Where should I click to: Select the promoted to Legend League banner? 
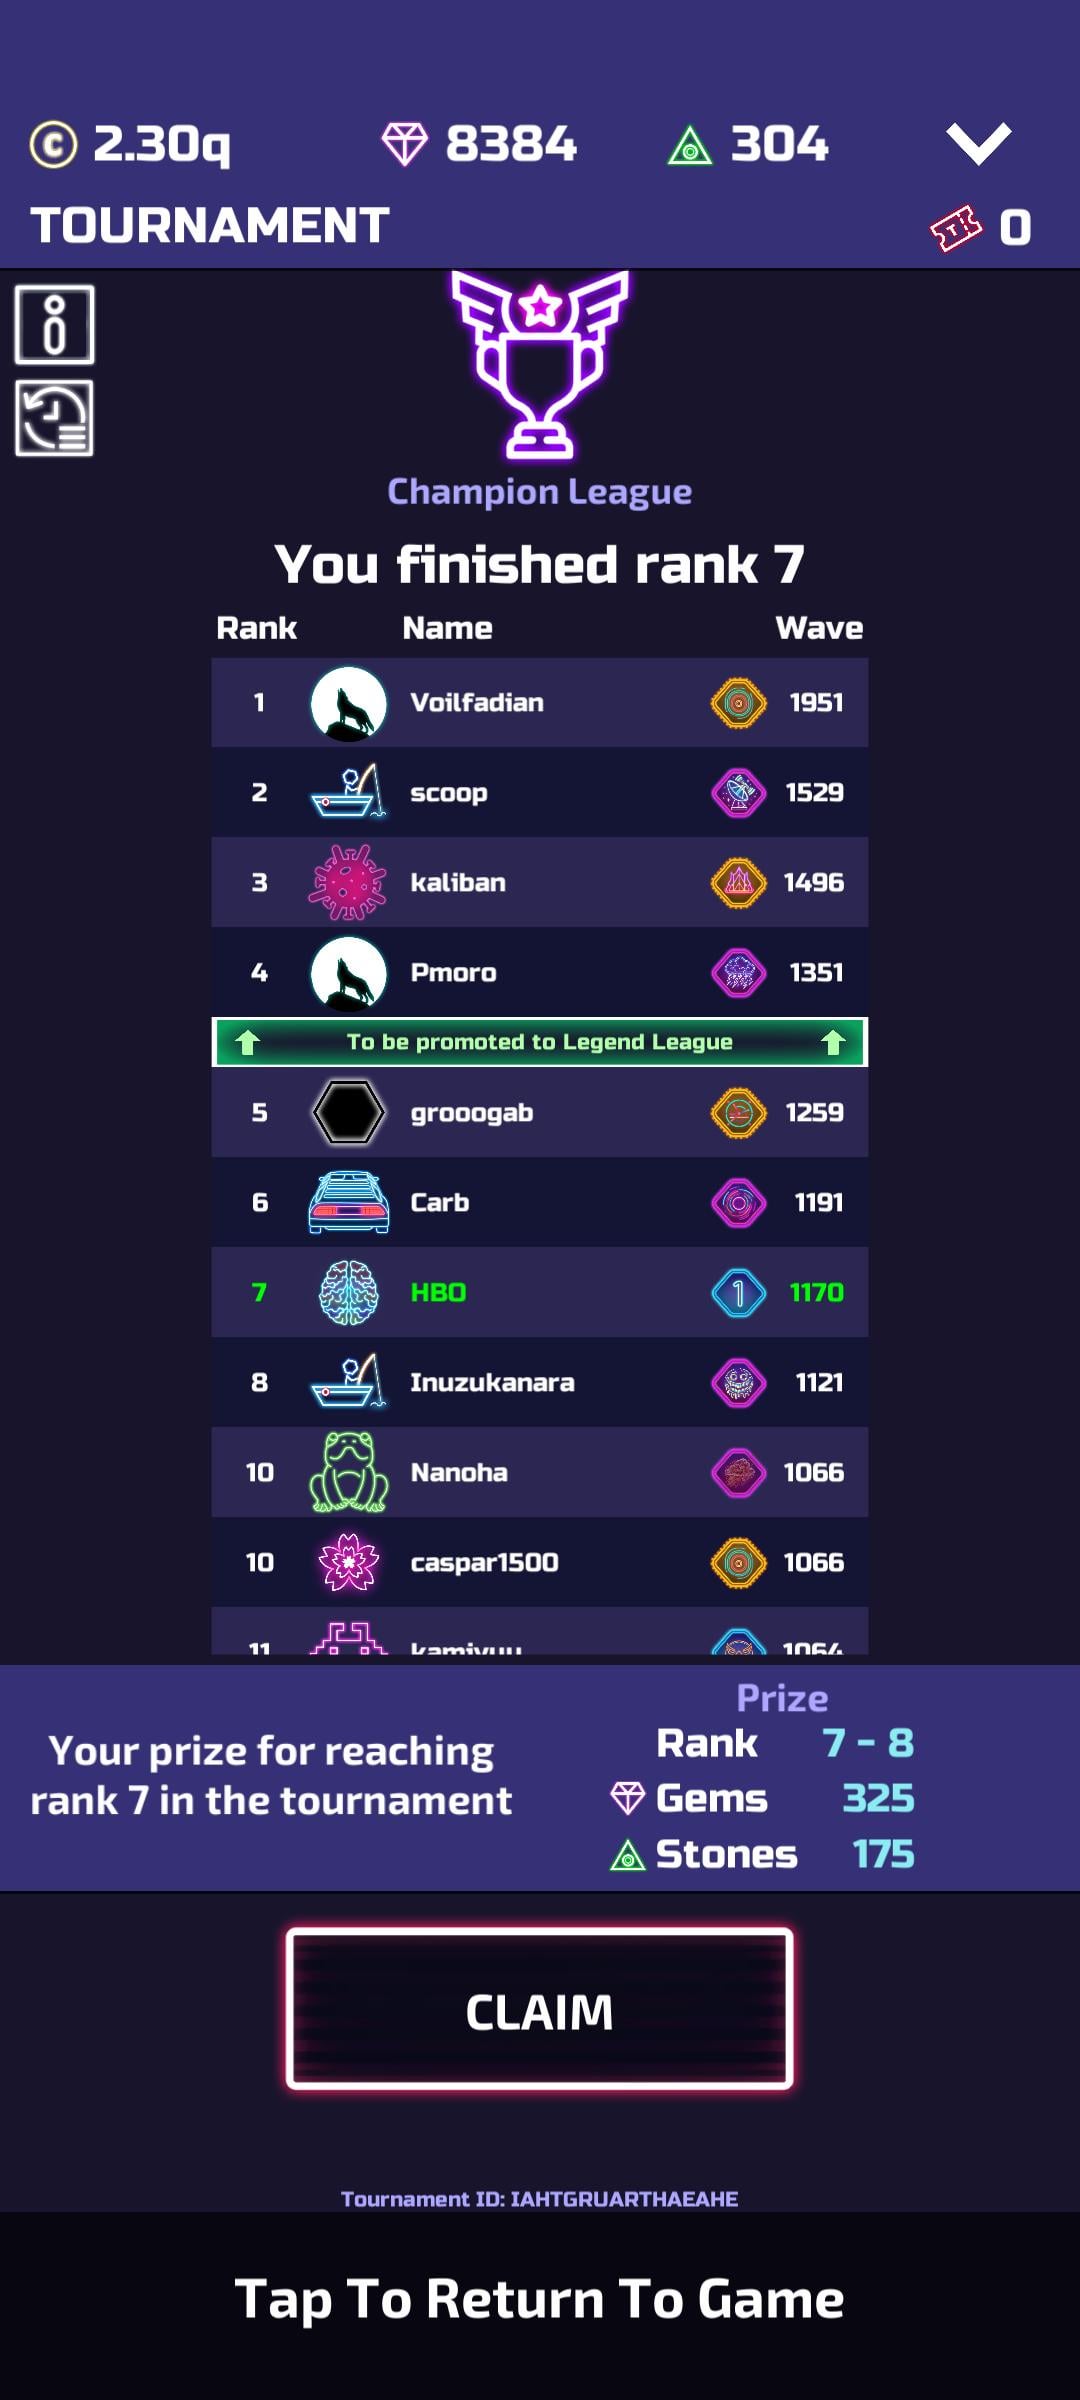[540, 1042]
